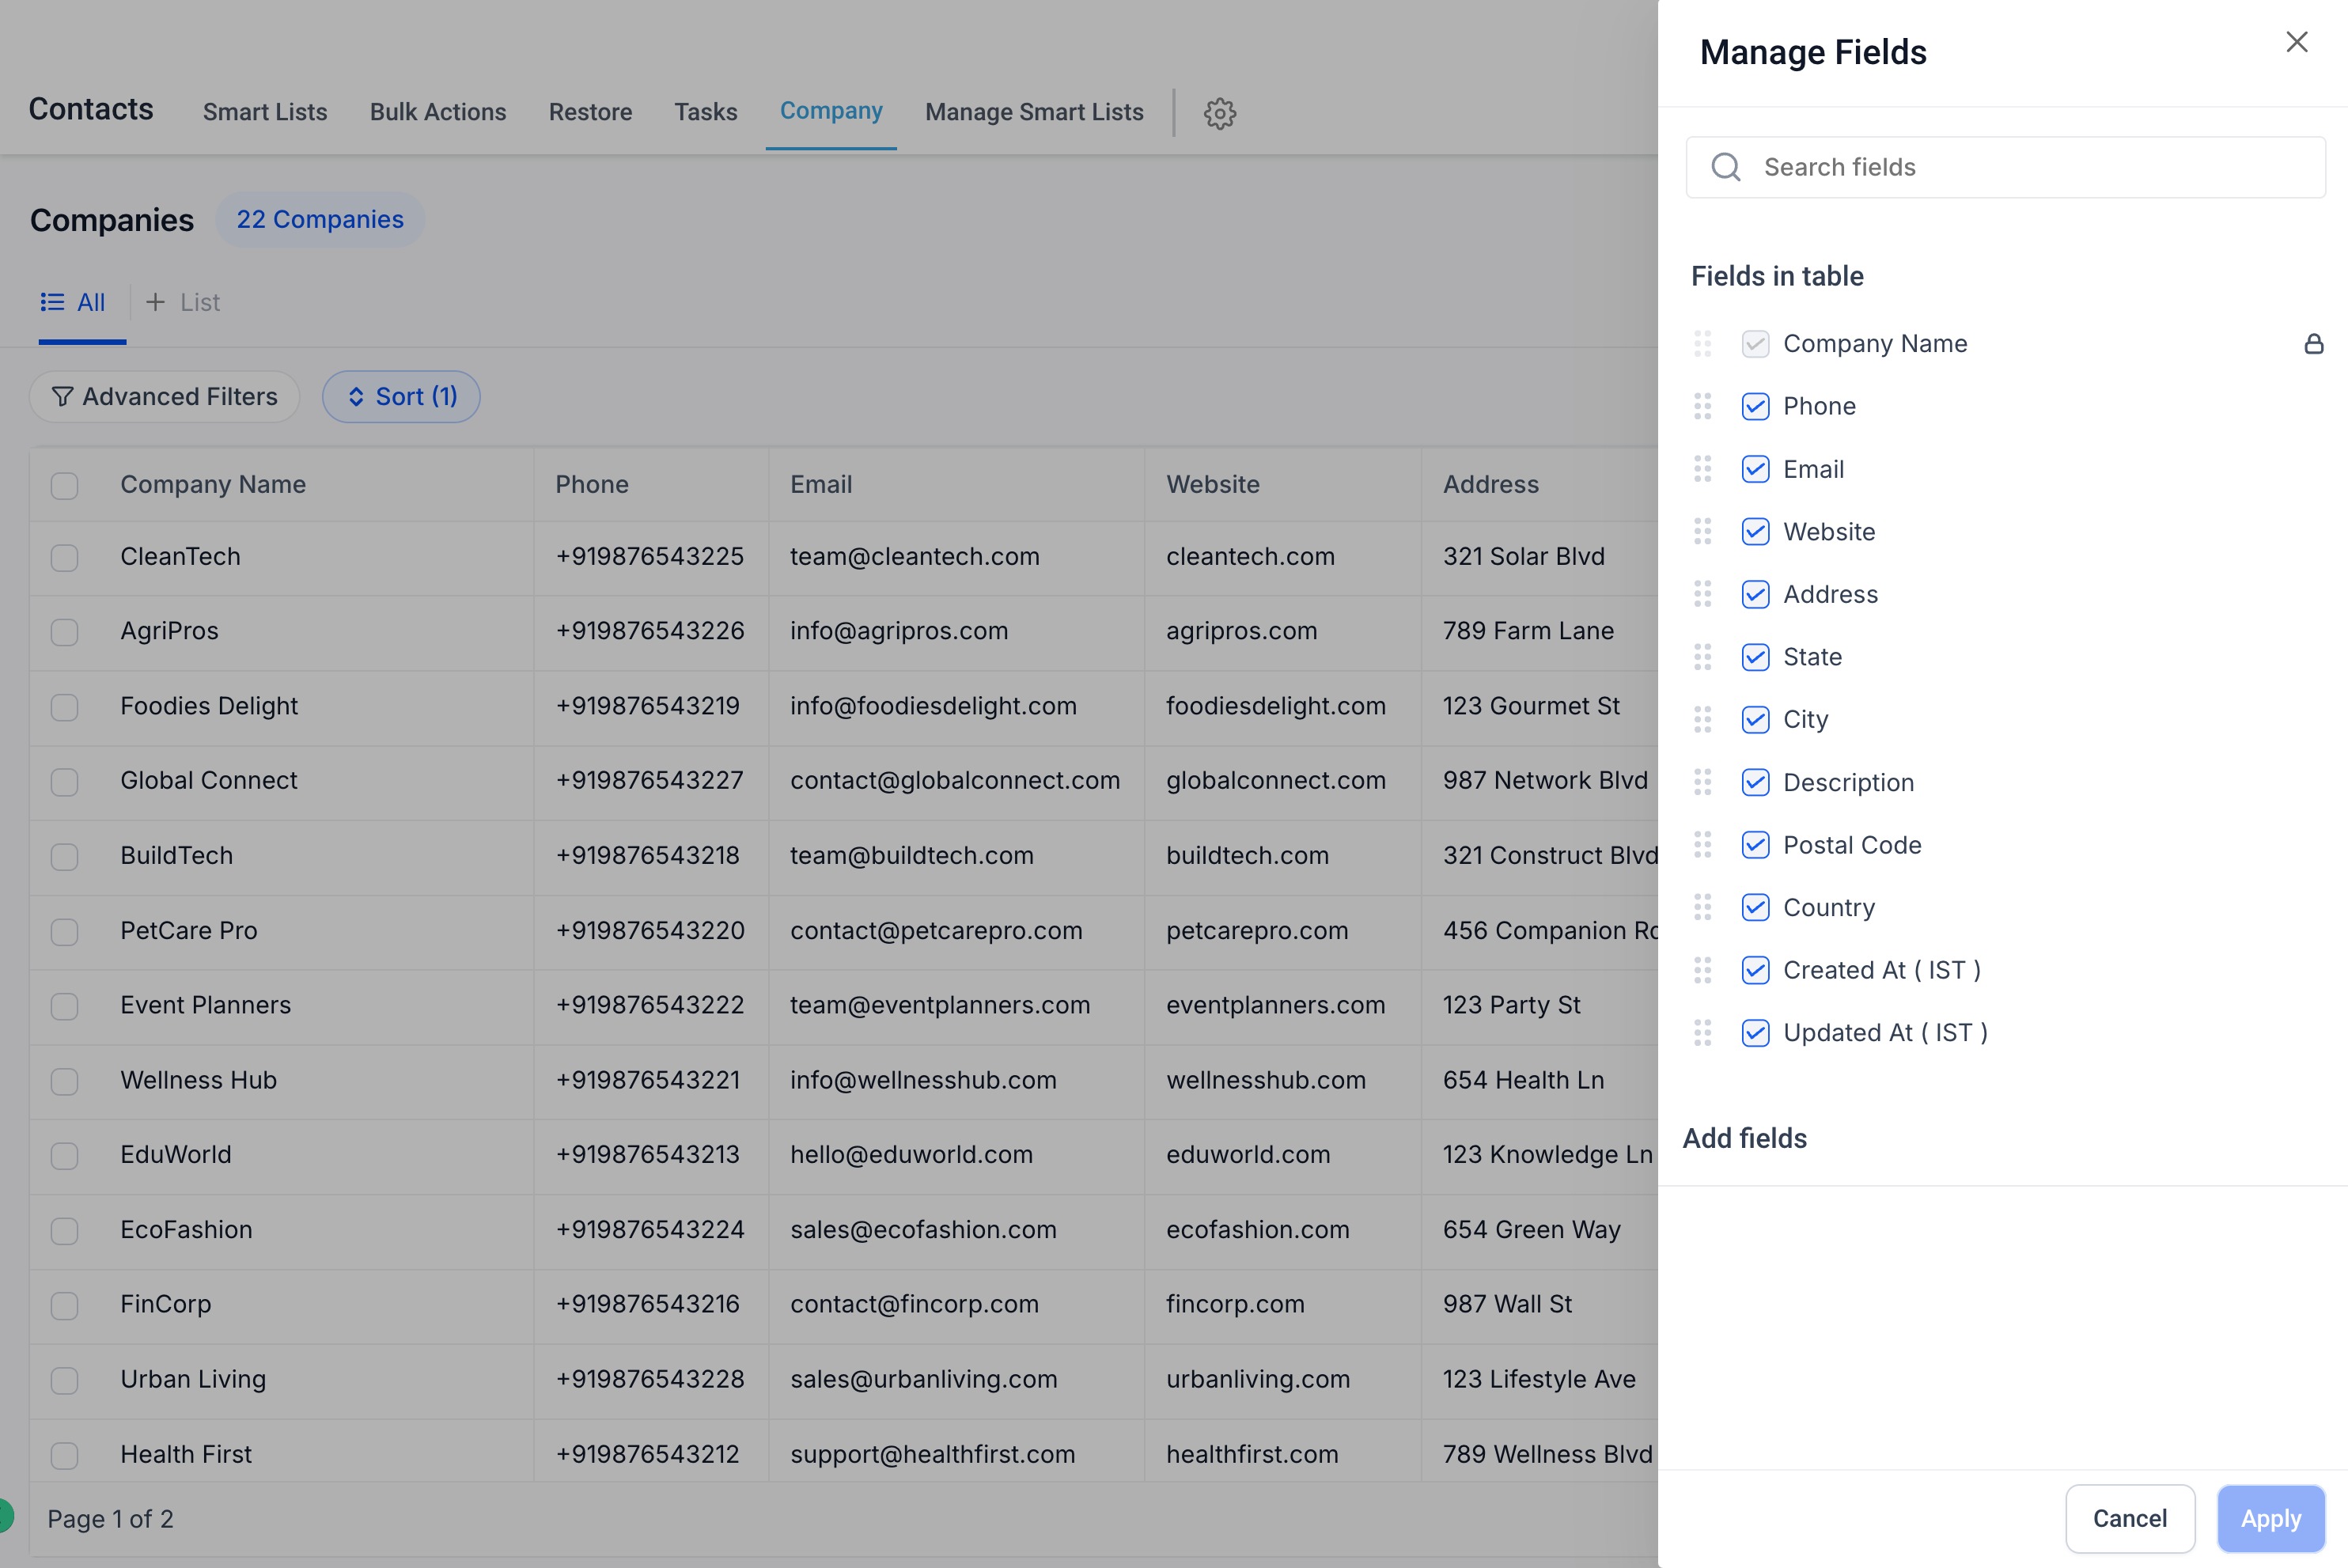The width and height of the screenshot is (2348, 1568).
Task: Tick the FinCorp row checkbox
Action: [65, 1305]
